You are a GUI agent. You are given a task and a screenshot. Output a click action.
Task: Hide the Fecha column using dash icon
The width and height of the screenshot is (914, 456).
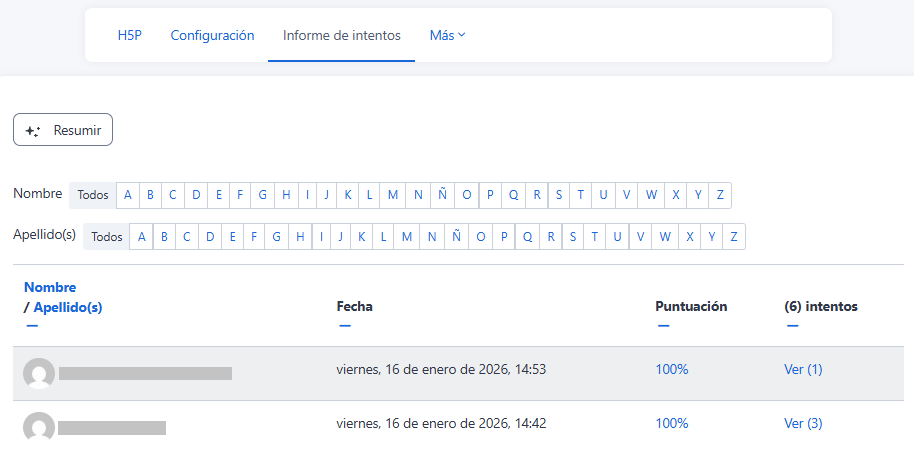[x=345, y=325]
